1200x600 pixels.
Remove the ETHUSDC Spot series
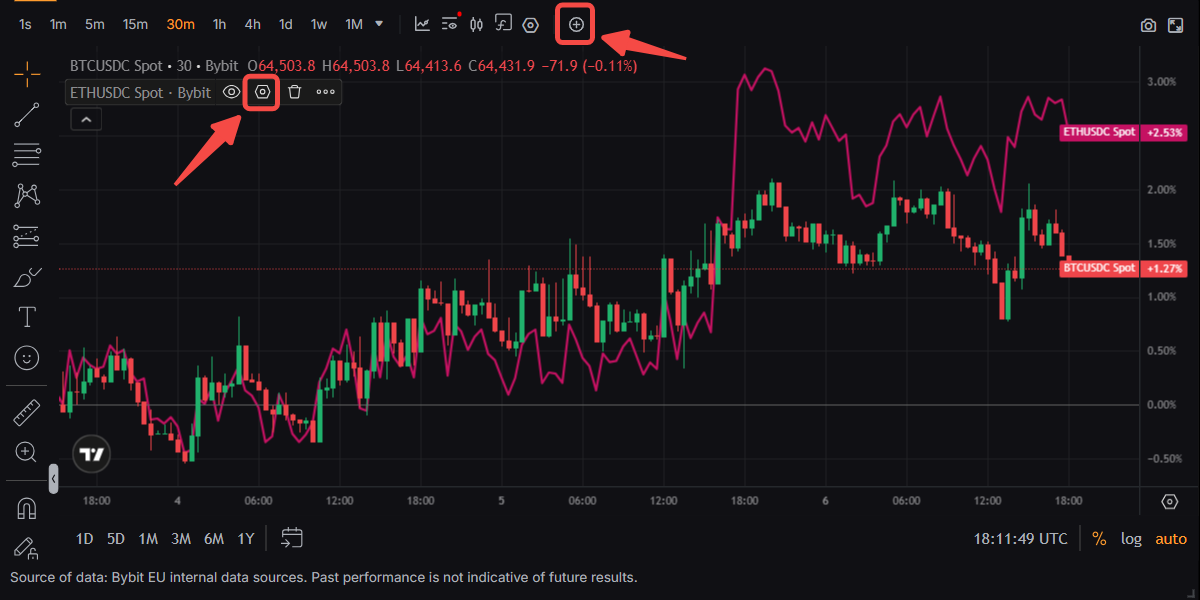[x=294, y=92]
